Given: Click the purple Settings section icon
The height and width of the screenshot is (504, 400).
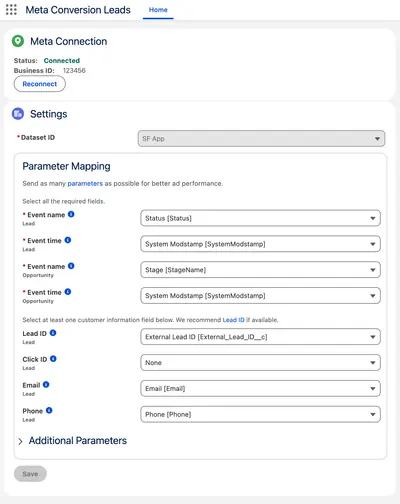Looking at the screenshot, I should pos(18,114).
